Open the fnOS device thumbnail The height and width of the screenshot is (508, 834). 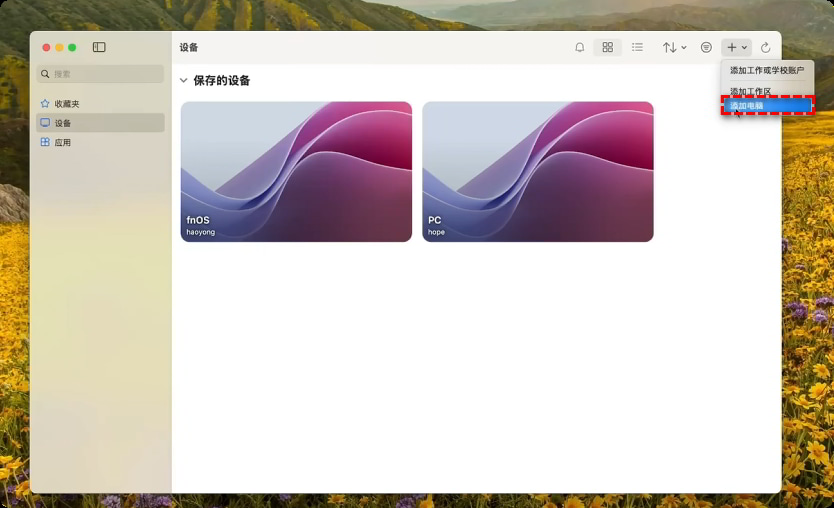296,171
